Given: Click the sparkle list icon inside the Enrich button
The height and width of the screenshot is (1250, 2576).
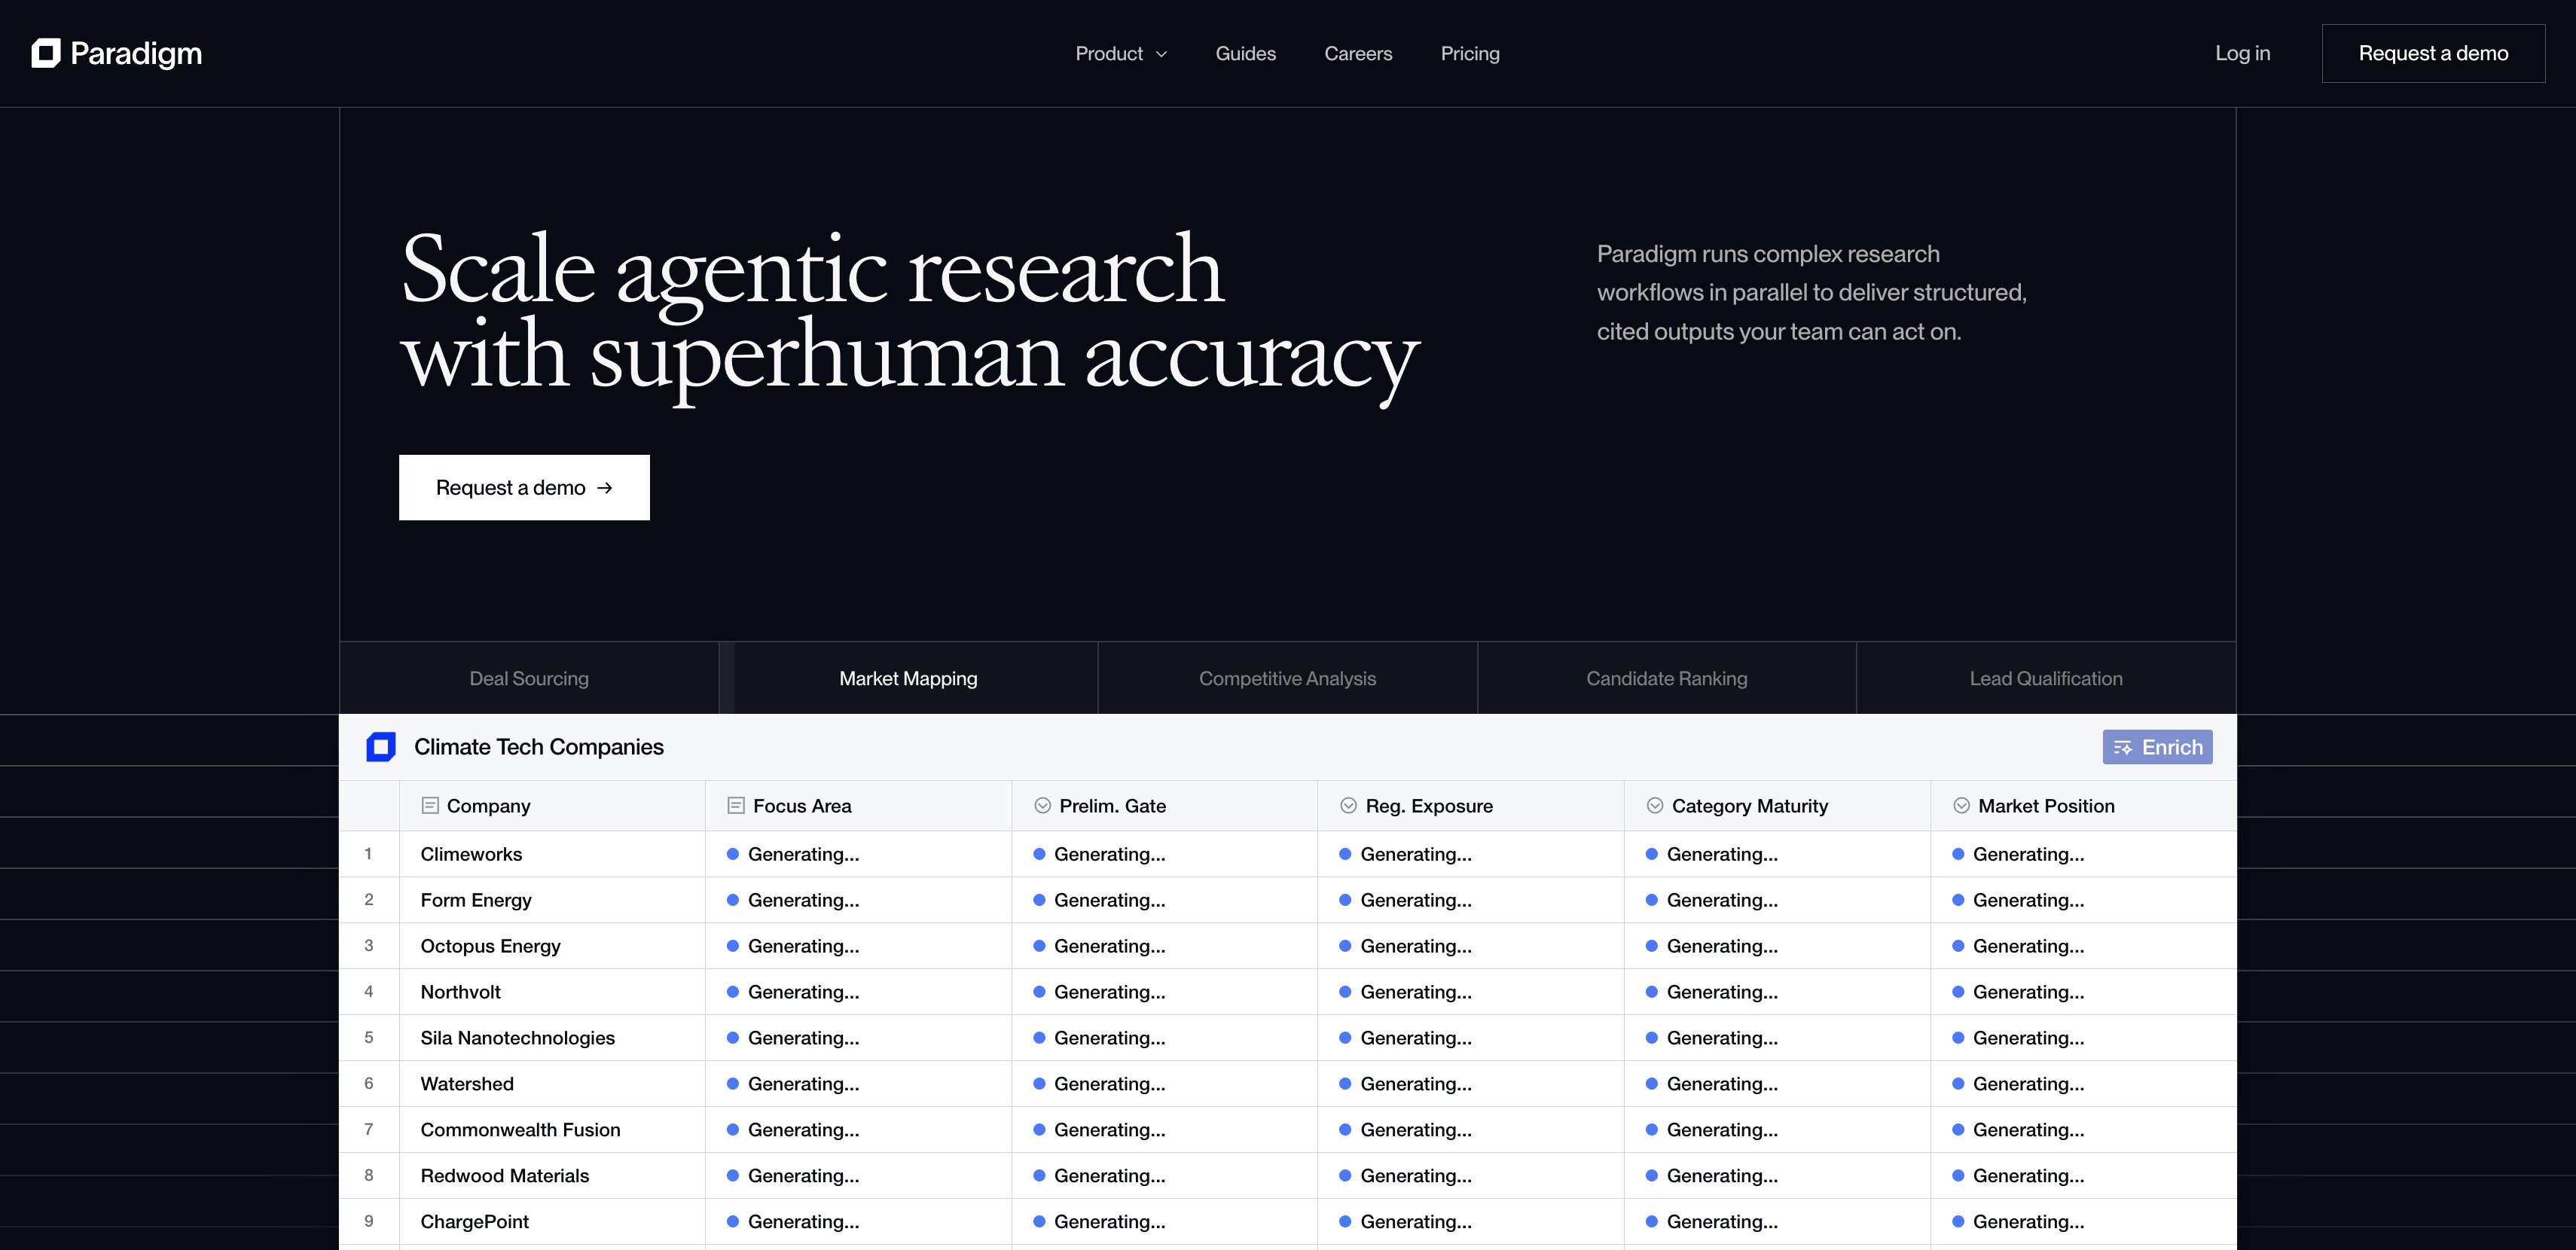Looking at the screenshot, I should pos(2122,748).
